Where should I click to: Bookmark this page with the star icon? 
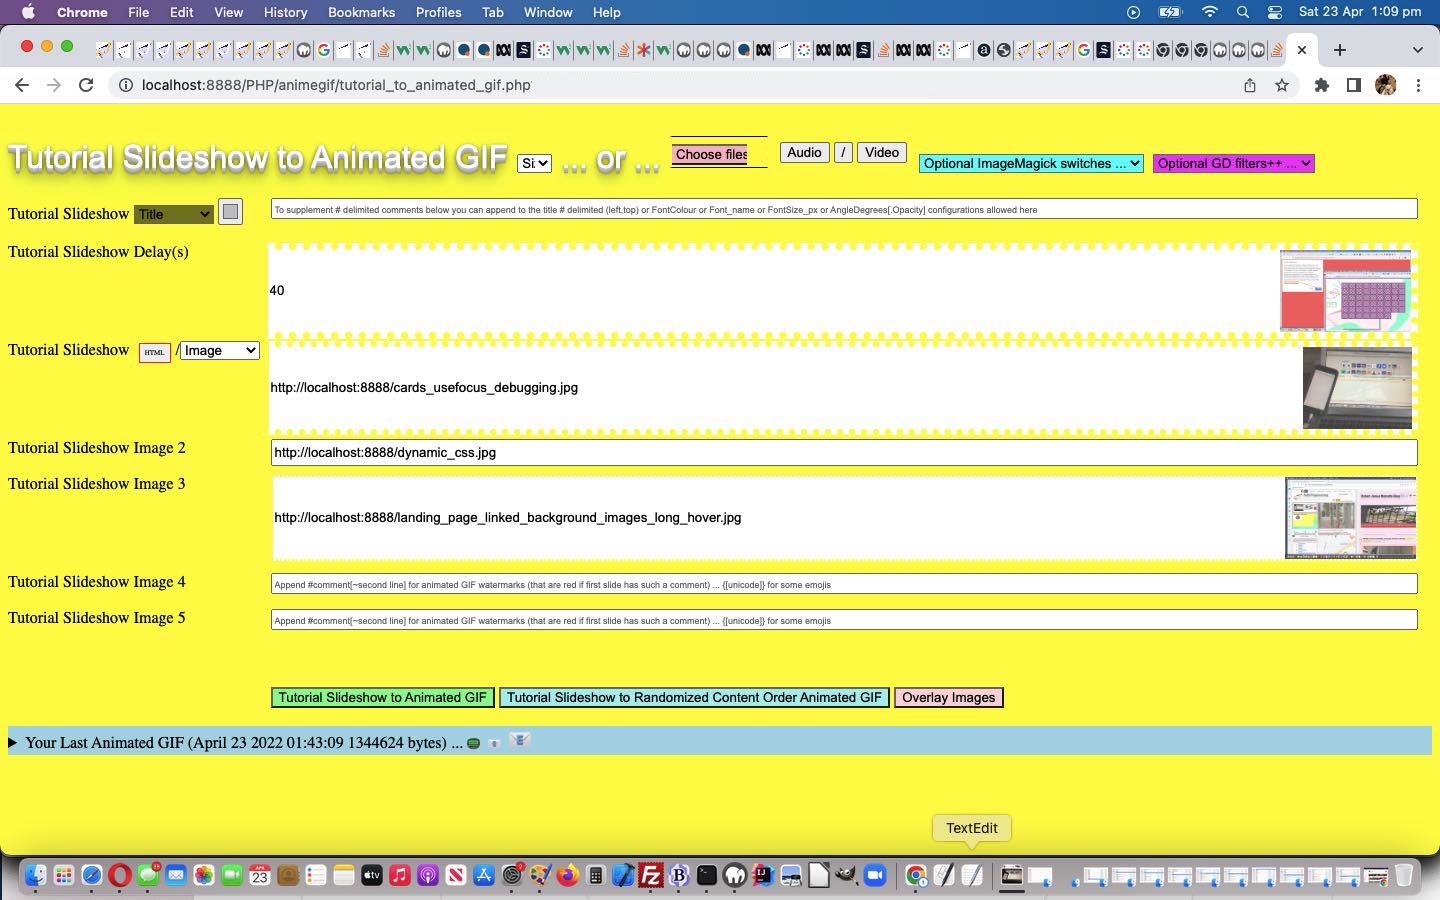(1282, 85)
